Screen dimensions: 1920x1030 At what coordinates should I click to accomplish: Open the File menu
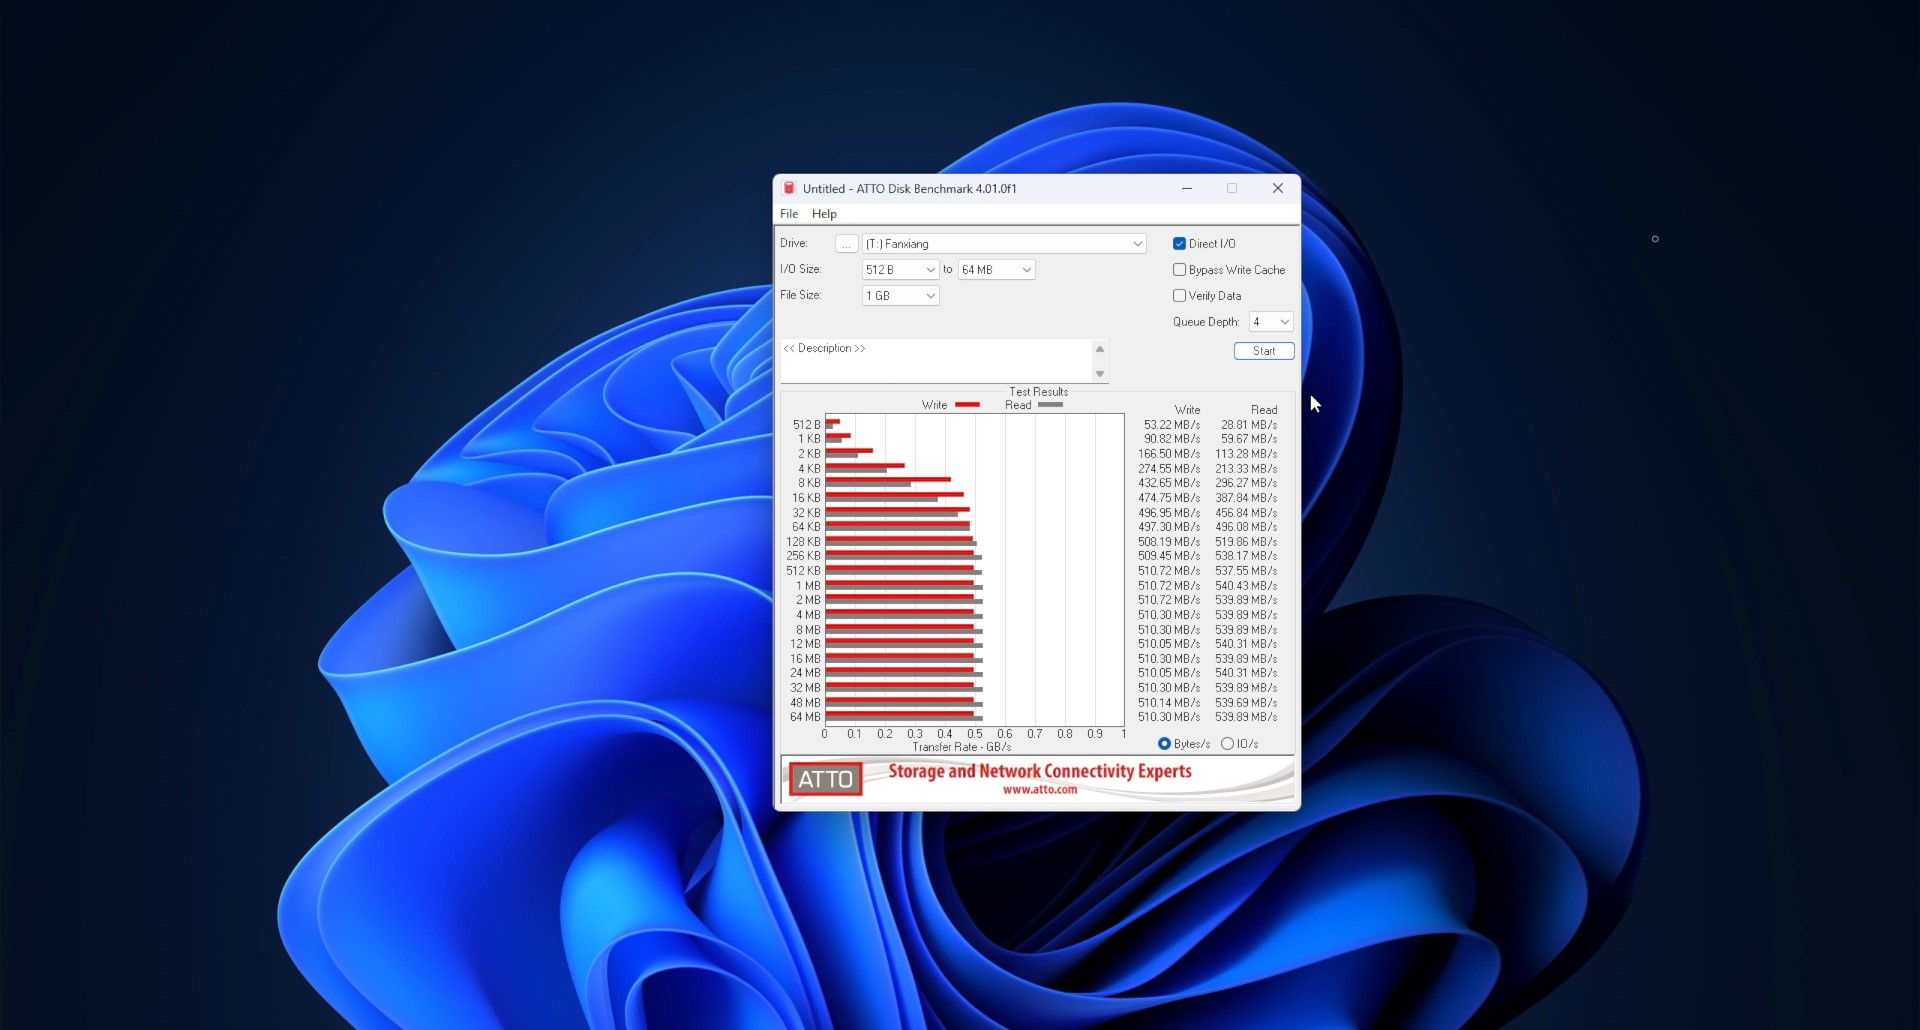(x=789, y=214)
